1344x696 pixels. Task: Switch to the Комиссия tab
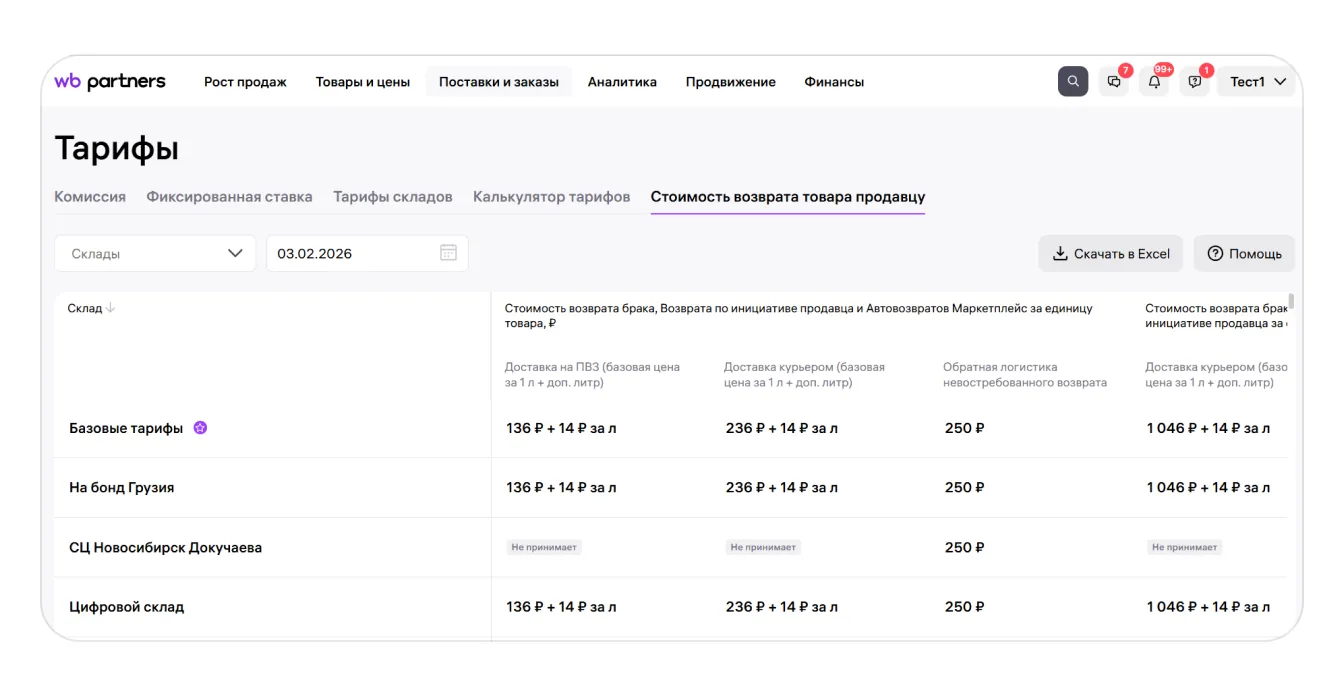pos(90,197)
